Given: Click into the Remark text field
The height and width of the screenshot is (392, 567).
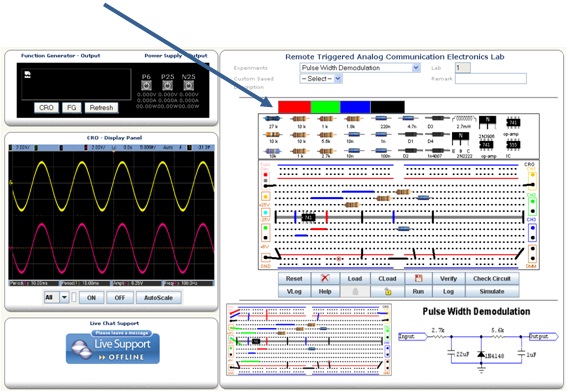Looking at the screenshot, I should point(491,78).
